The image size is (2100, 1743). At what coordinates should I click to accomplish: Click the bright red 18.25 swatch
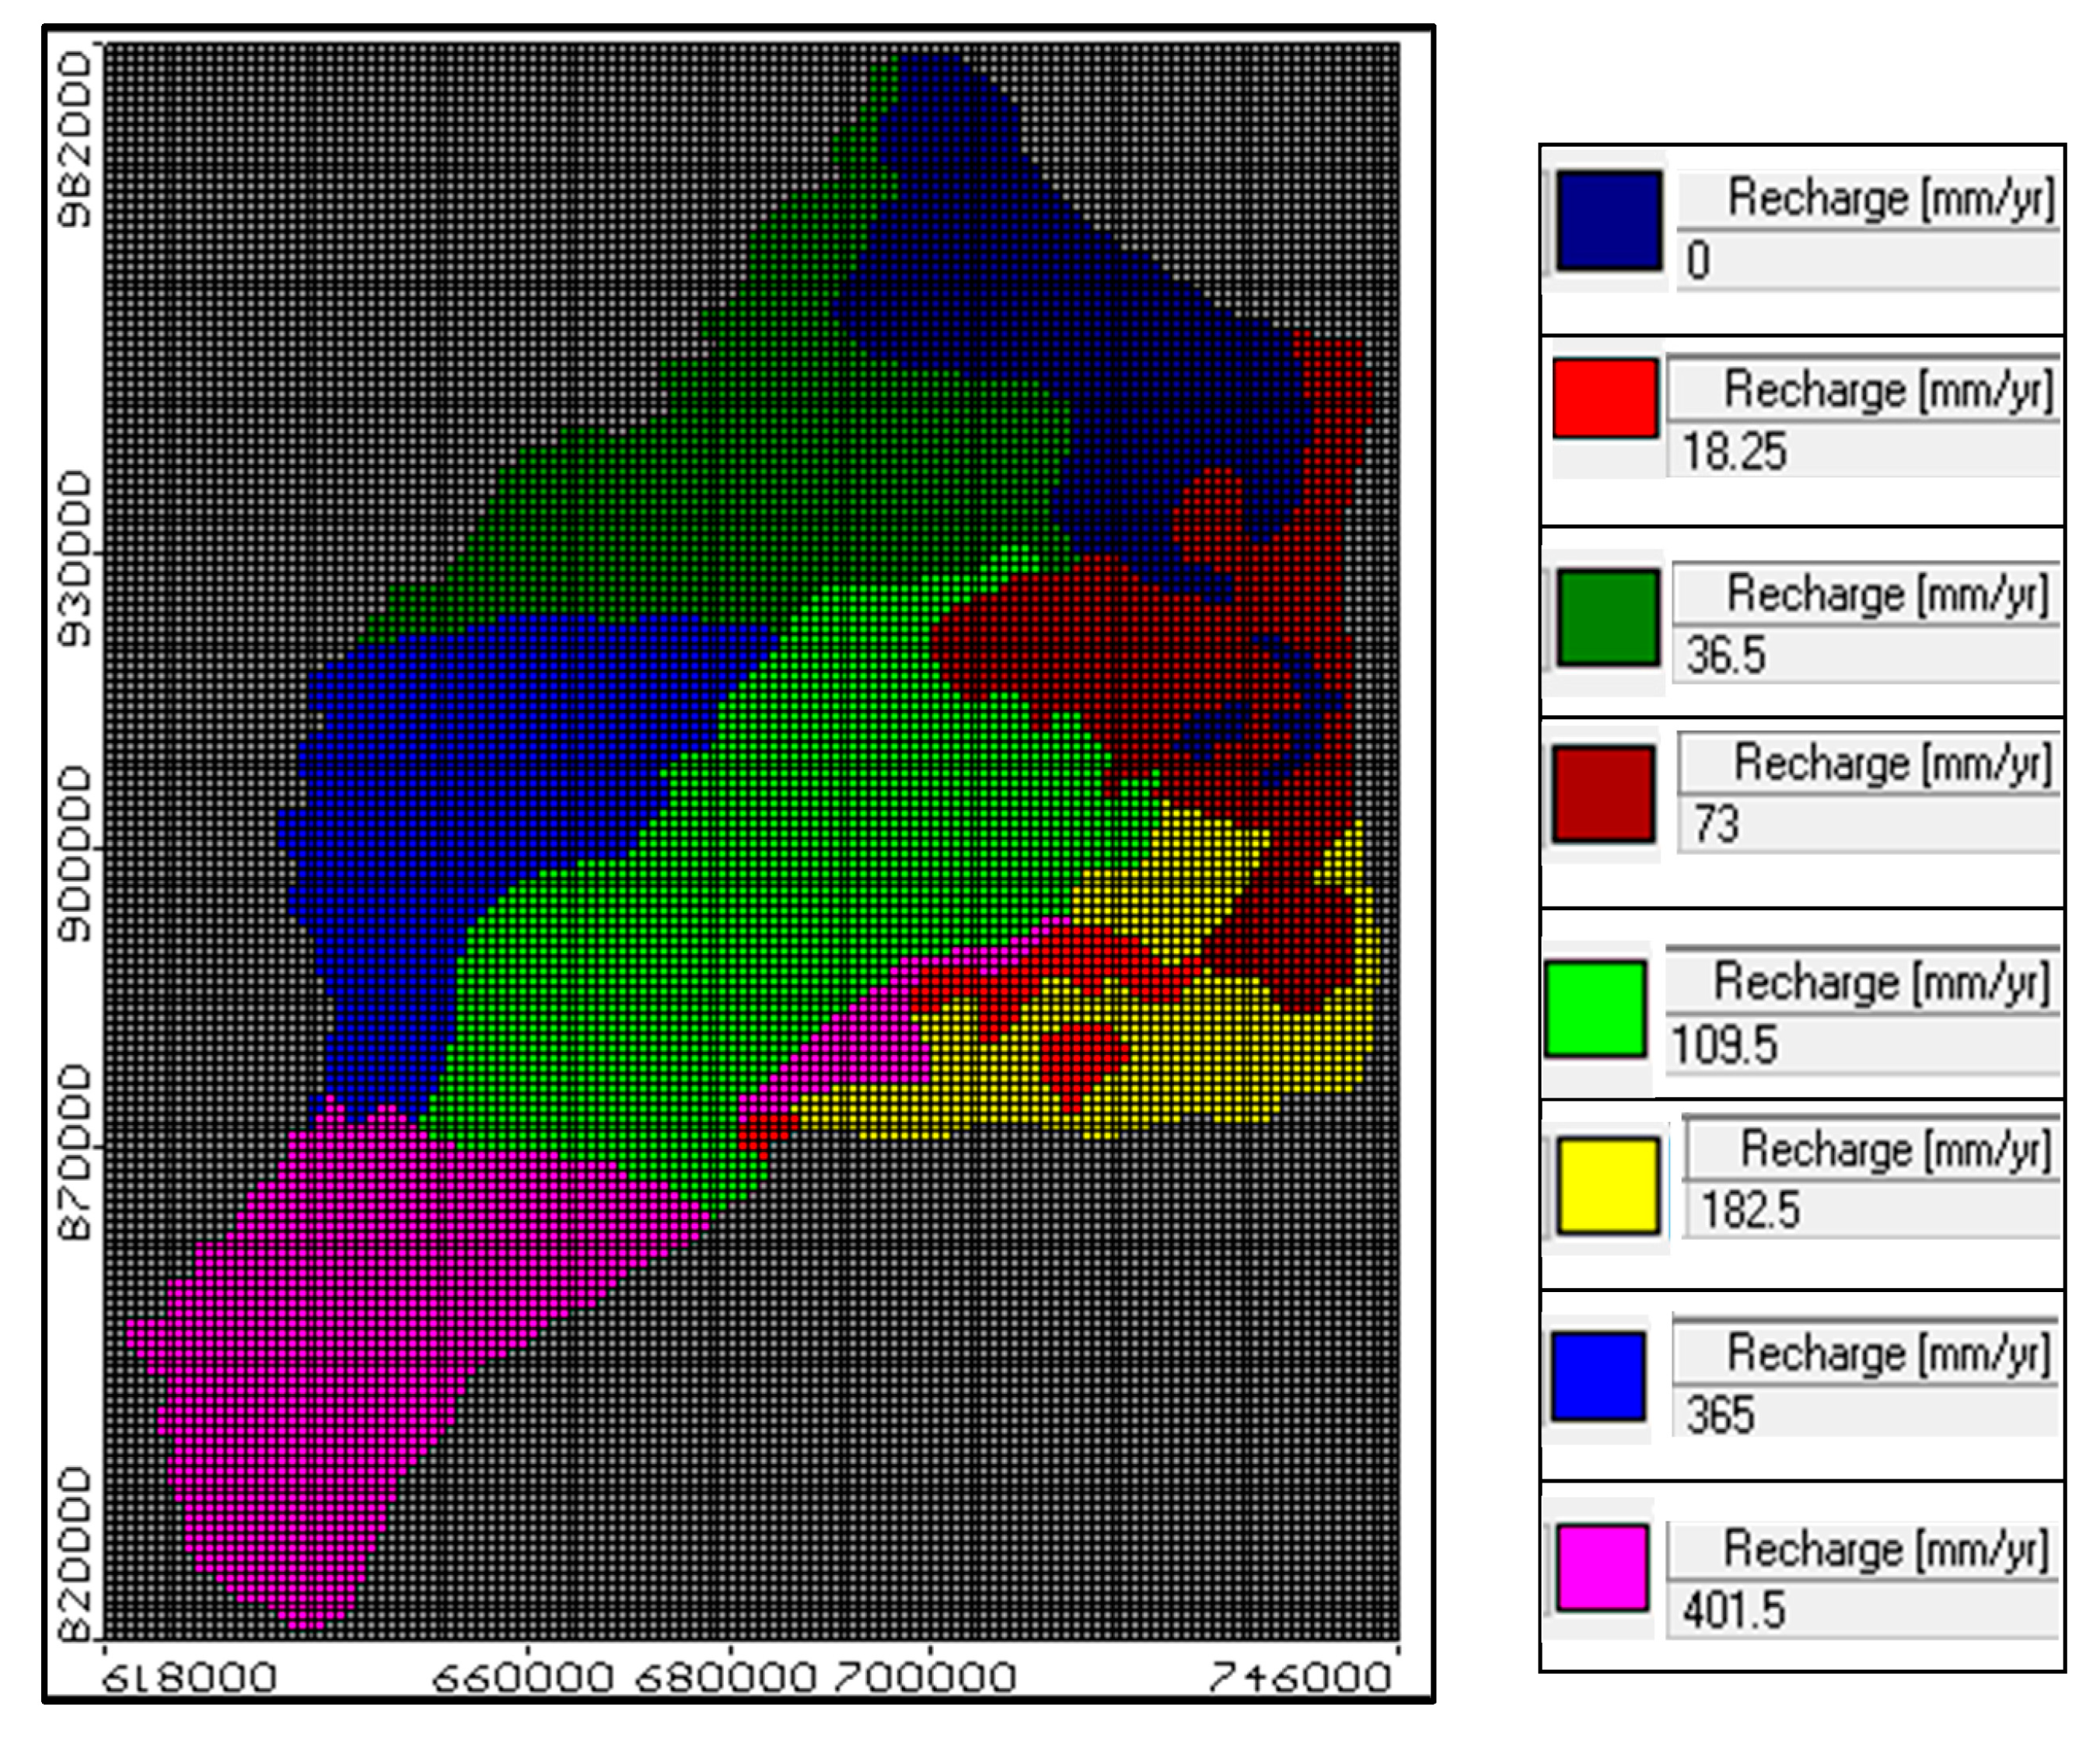1605,398
